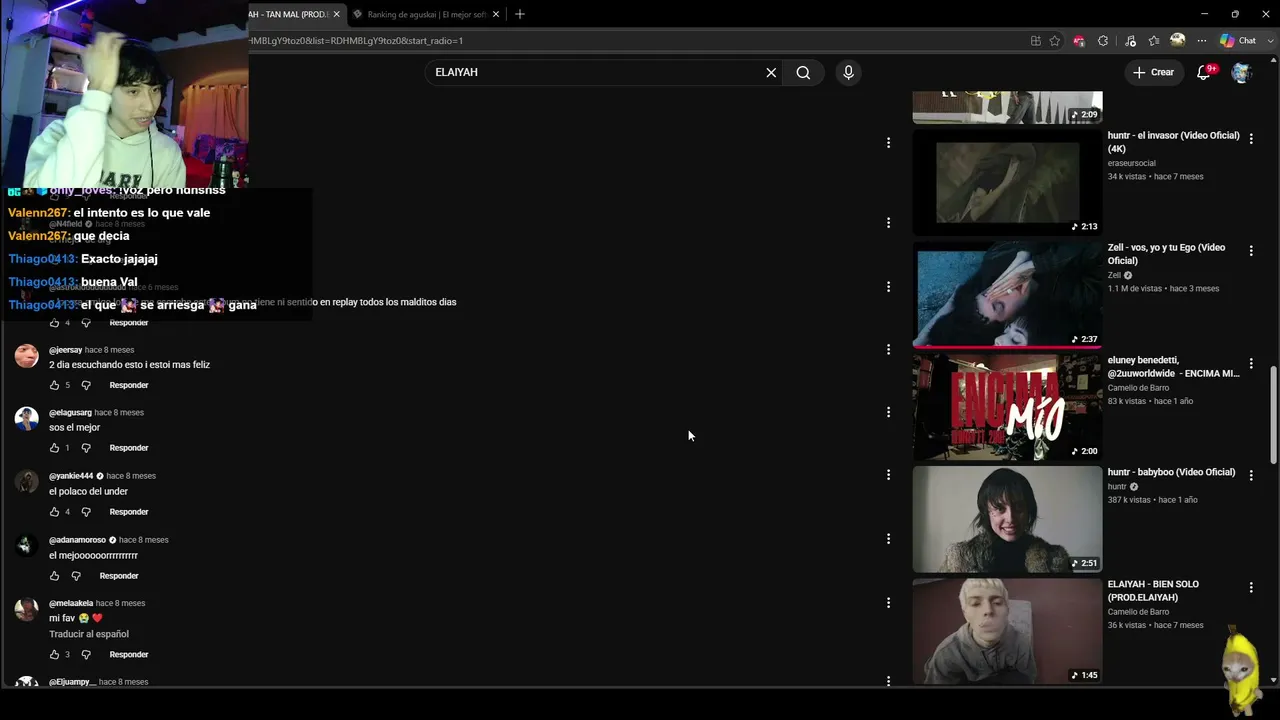Reply to 'el polaco del under' comment
The image size is (1280, 720).
point(129,512)
